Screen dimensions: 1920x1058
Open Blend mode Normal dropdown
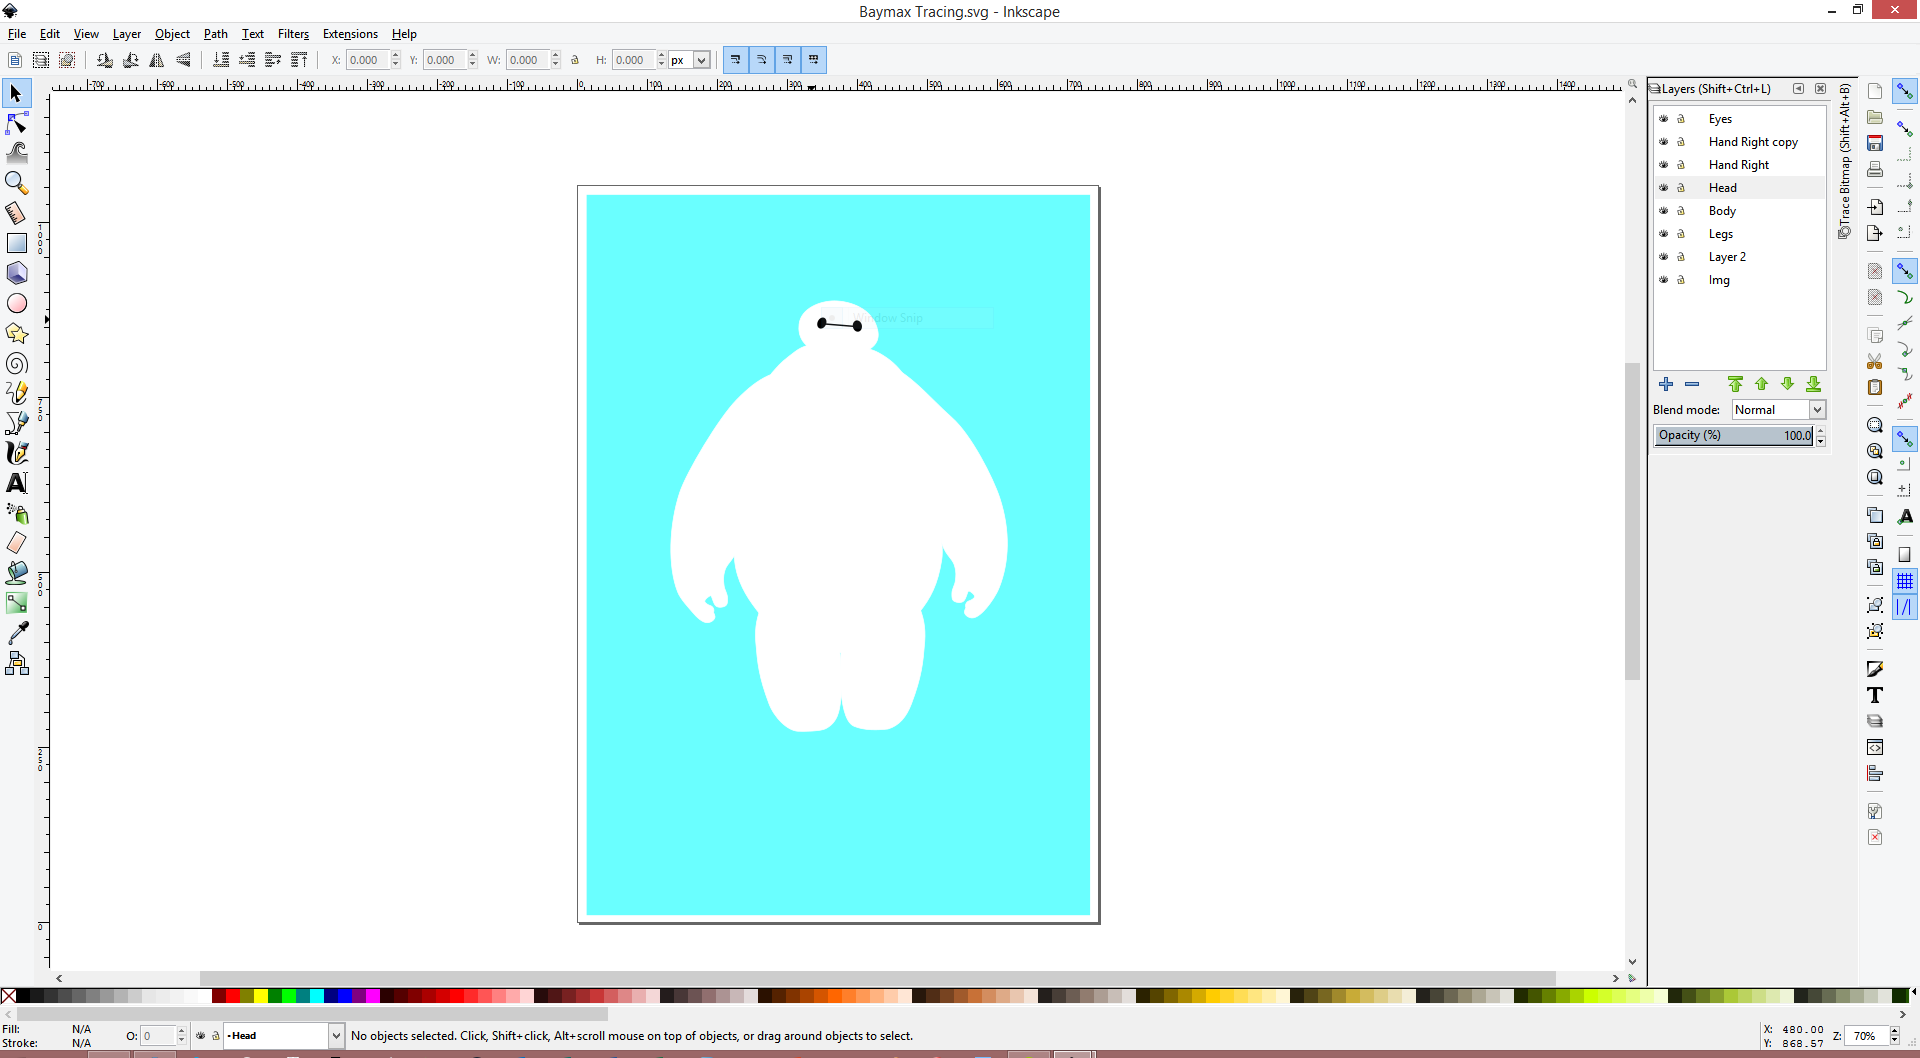coord(1779,410)
